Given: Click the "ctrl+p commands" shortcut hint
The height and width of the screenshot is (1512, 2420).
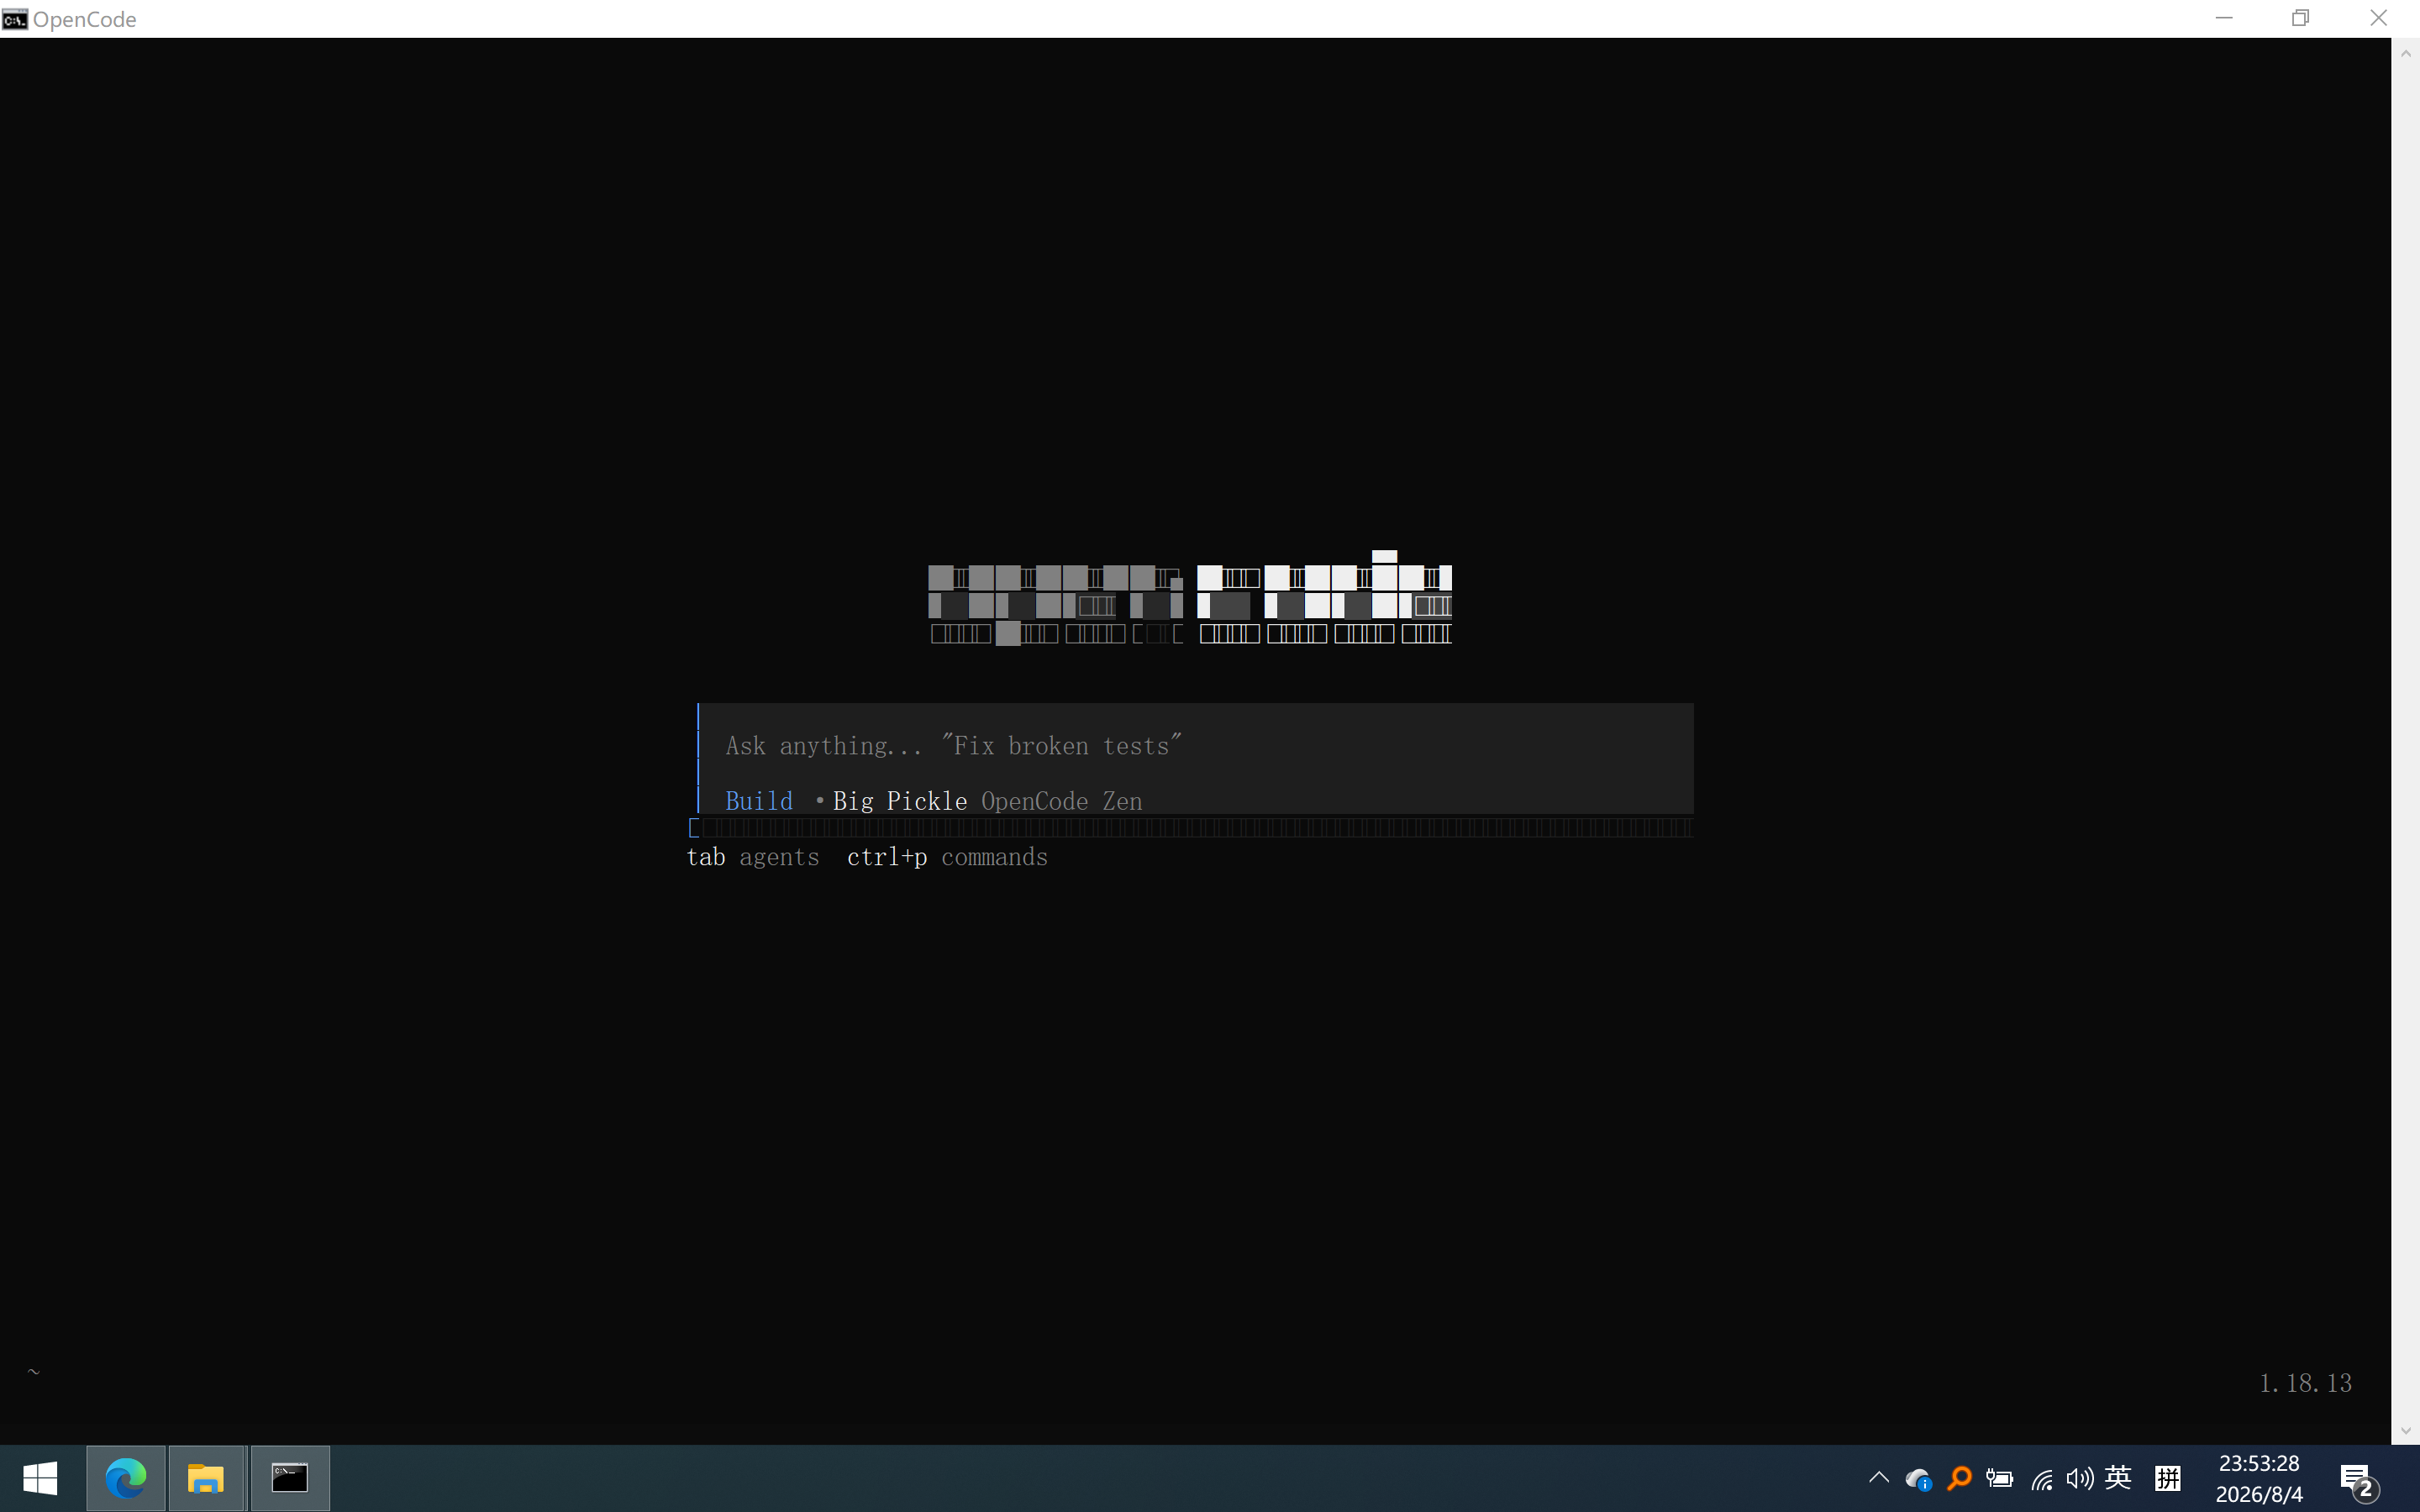Looking at the screenshot, I should 947,857.
